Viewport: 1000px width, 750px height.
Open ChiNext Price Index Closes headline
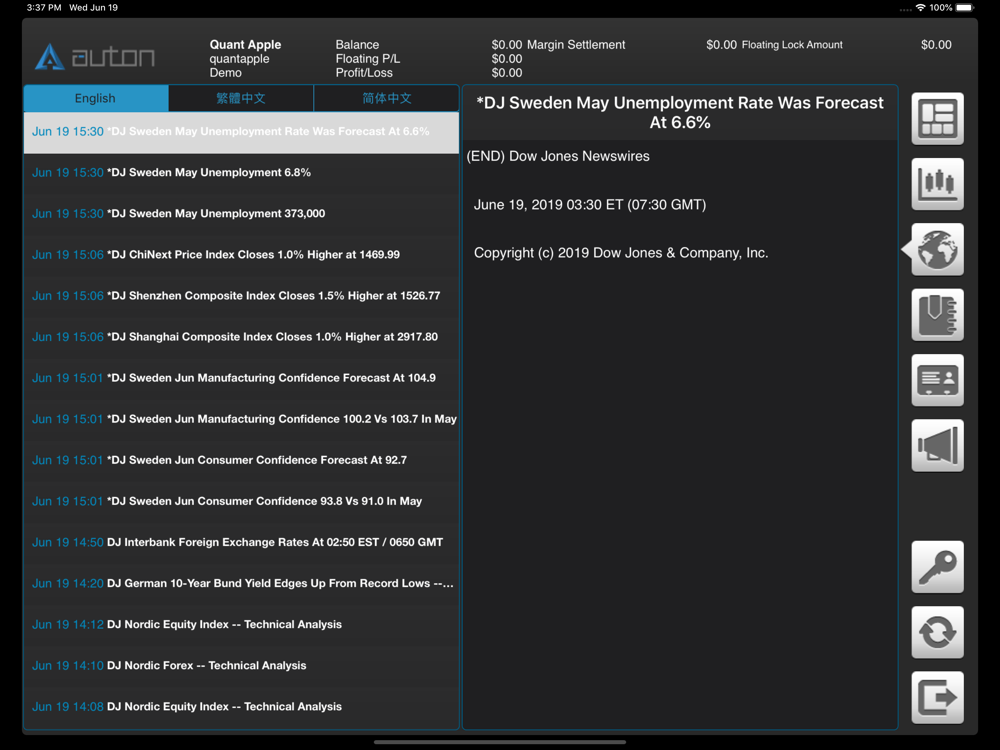point(241,255)
